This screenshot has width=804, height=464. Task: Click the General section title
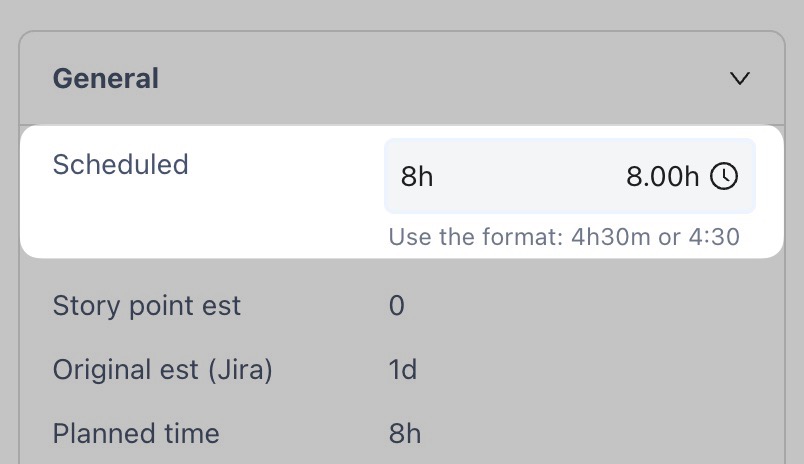[x=105, y=78]
